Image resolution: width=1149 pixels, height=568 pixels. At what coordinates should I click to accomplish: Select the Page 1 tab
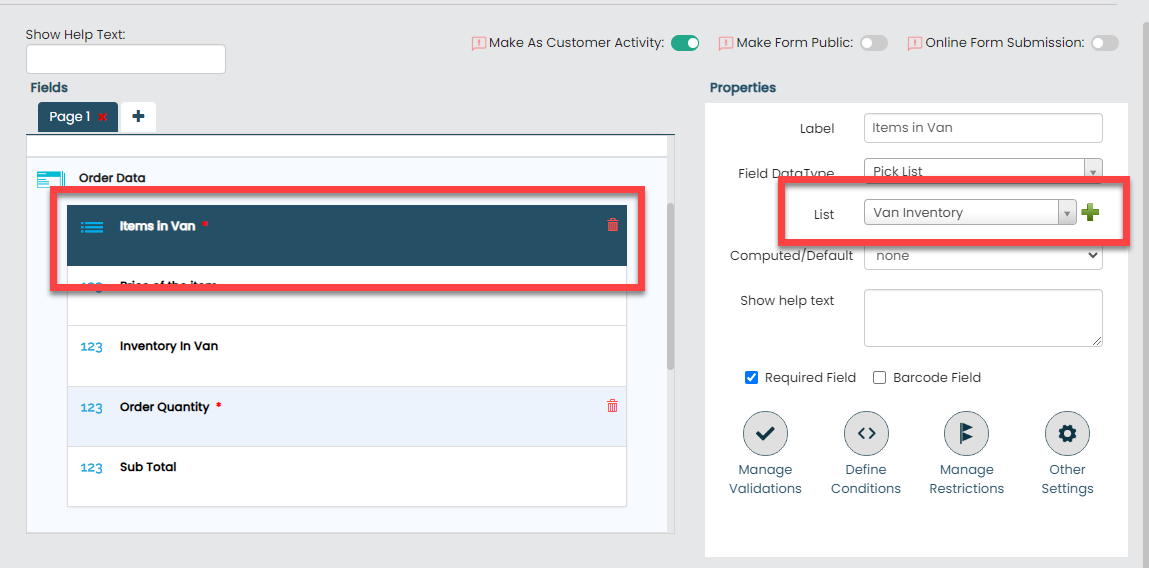tap(69, 117)
